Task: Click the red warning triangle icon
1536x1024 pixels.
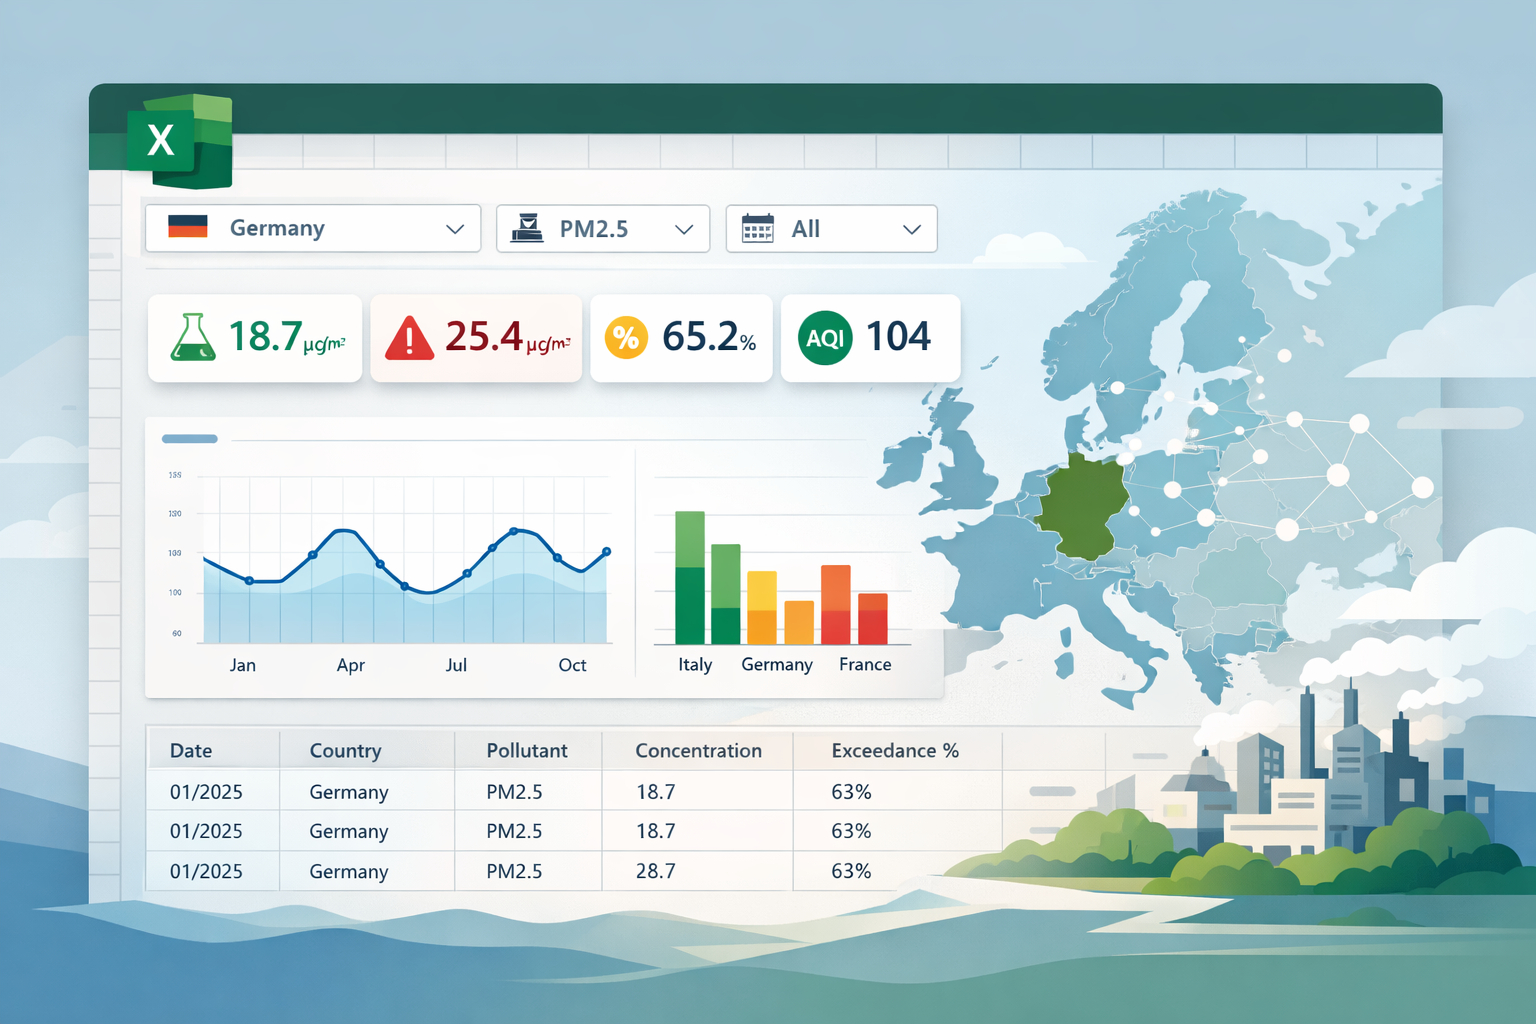Action: coord(409,338)
